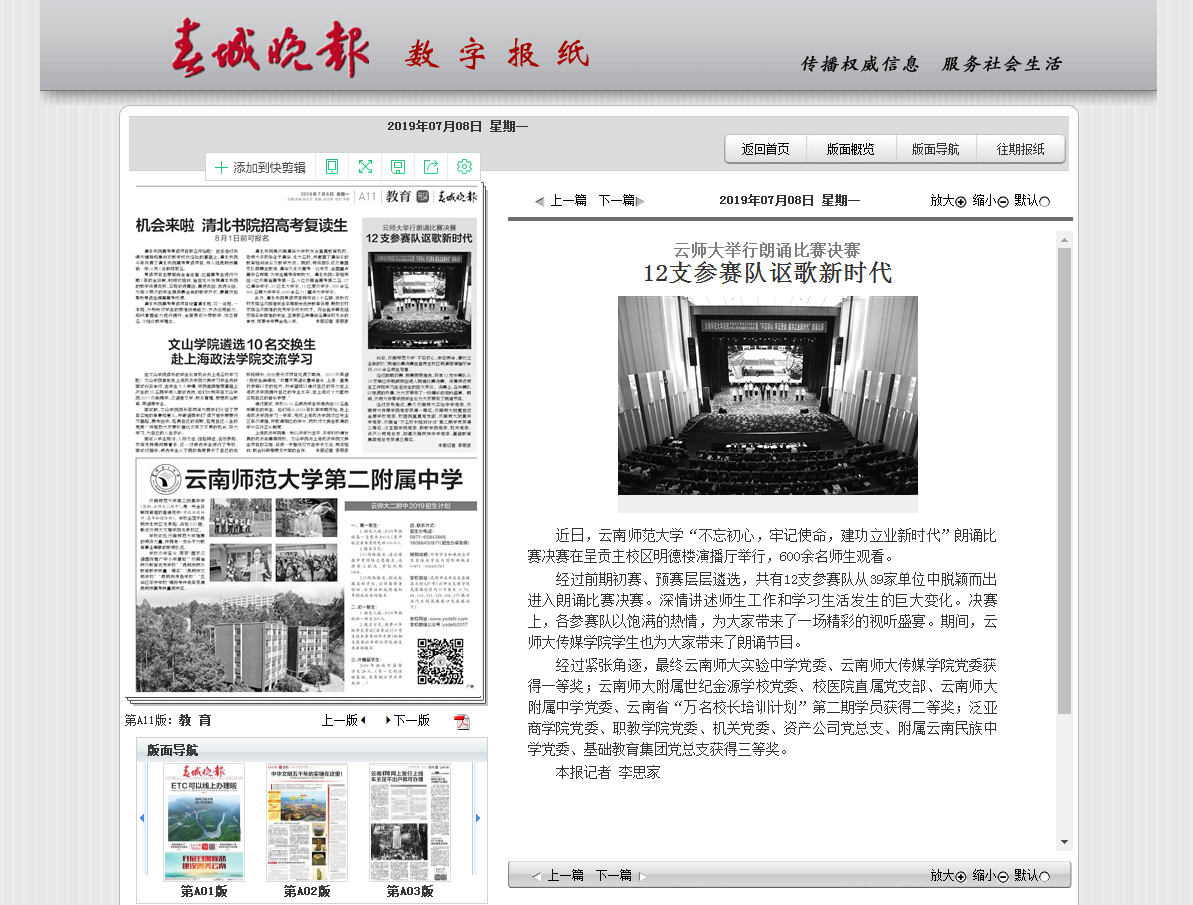Download page via red PDF icon
This screenshot has width=1193, height=905.
coord(462,721)
